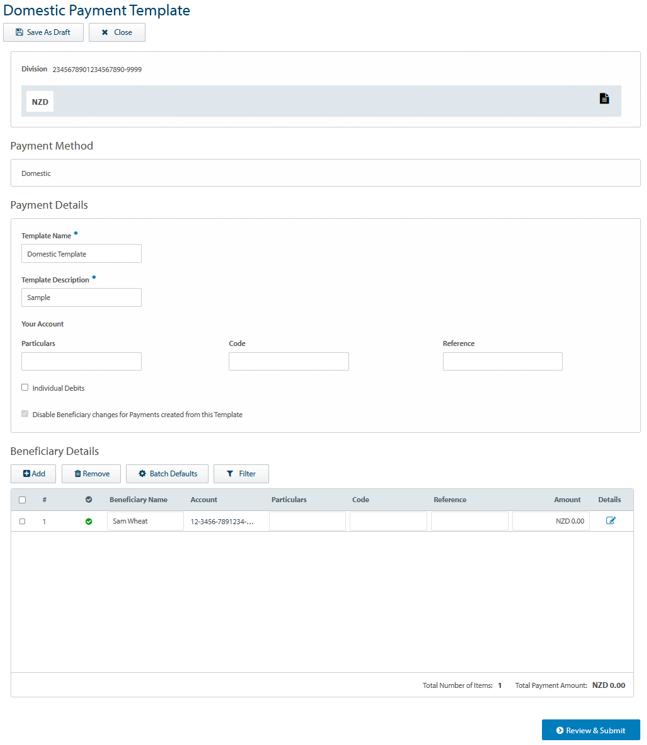Click Your Account Code field
Viewport: 647px width, 745px height.
288,361
